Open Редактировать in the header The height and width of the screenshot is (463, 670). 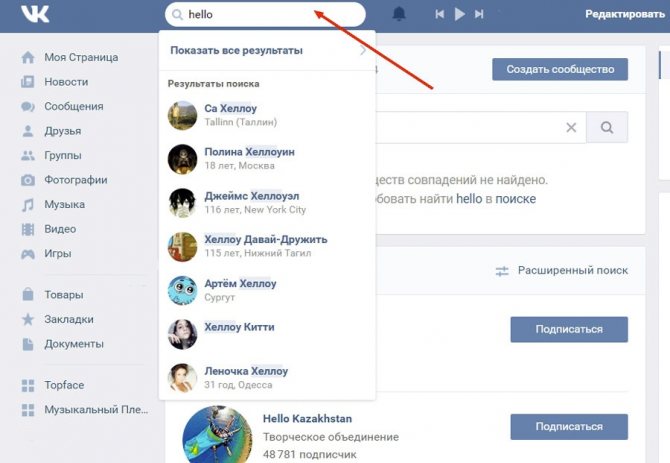[625, 14]
